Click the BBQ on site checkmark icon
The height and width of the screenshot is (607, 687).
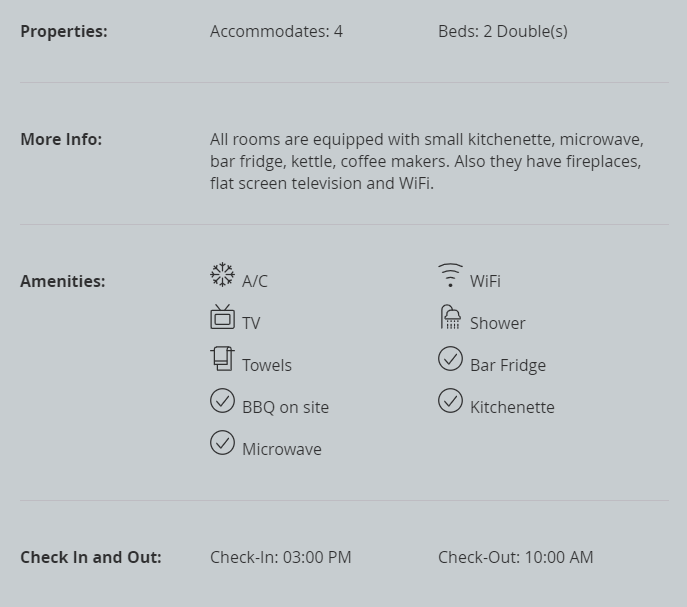click(x=222, y=401)
